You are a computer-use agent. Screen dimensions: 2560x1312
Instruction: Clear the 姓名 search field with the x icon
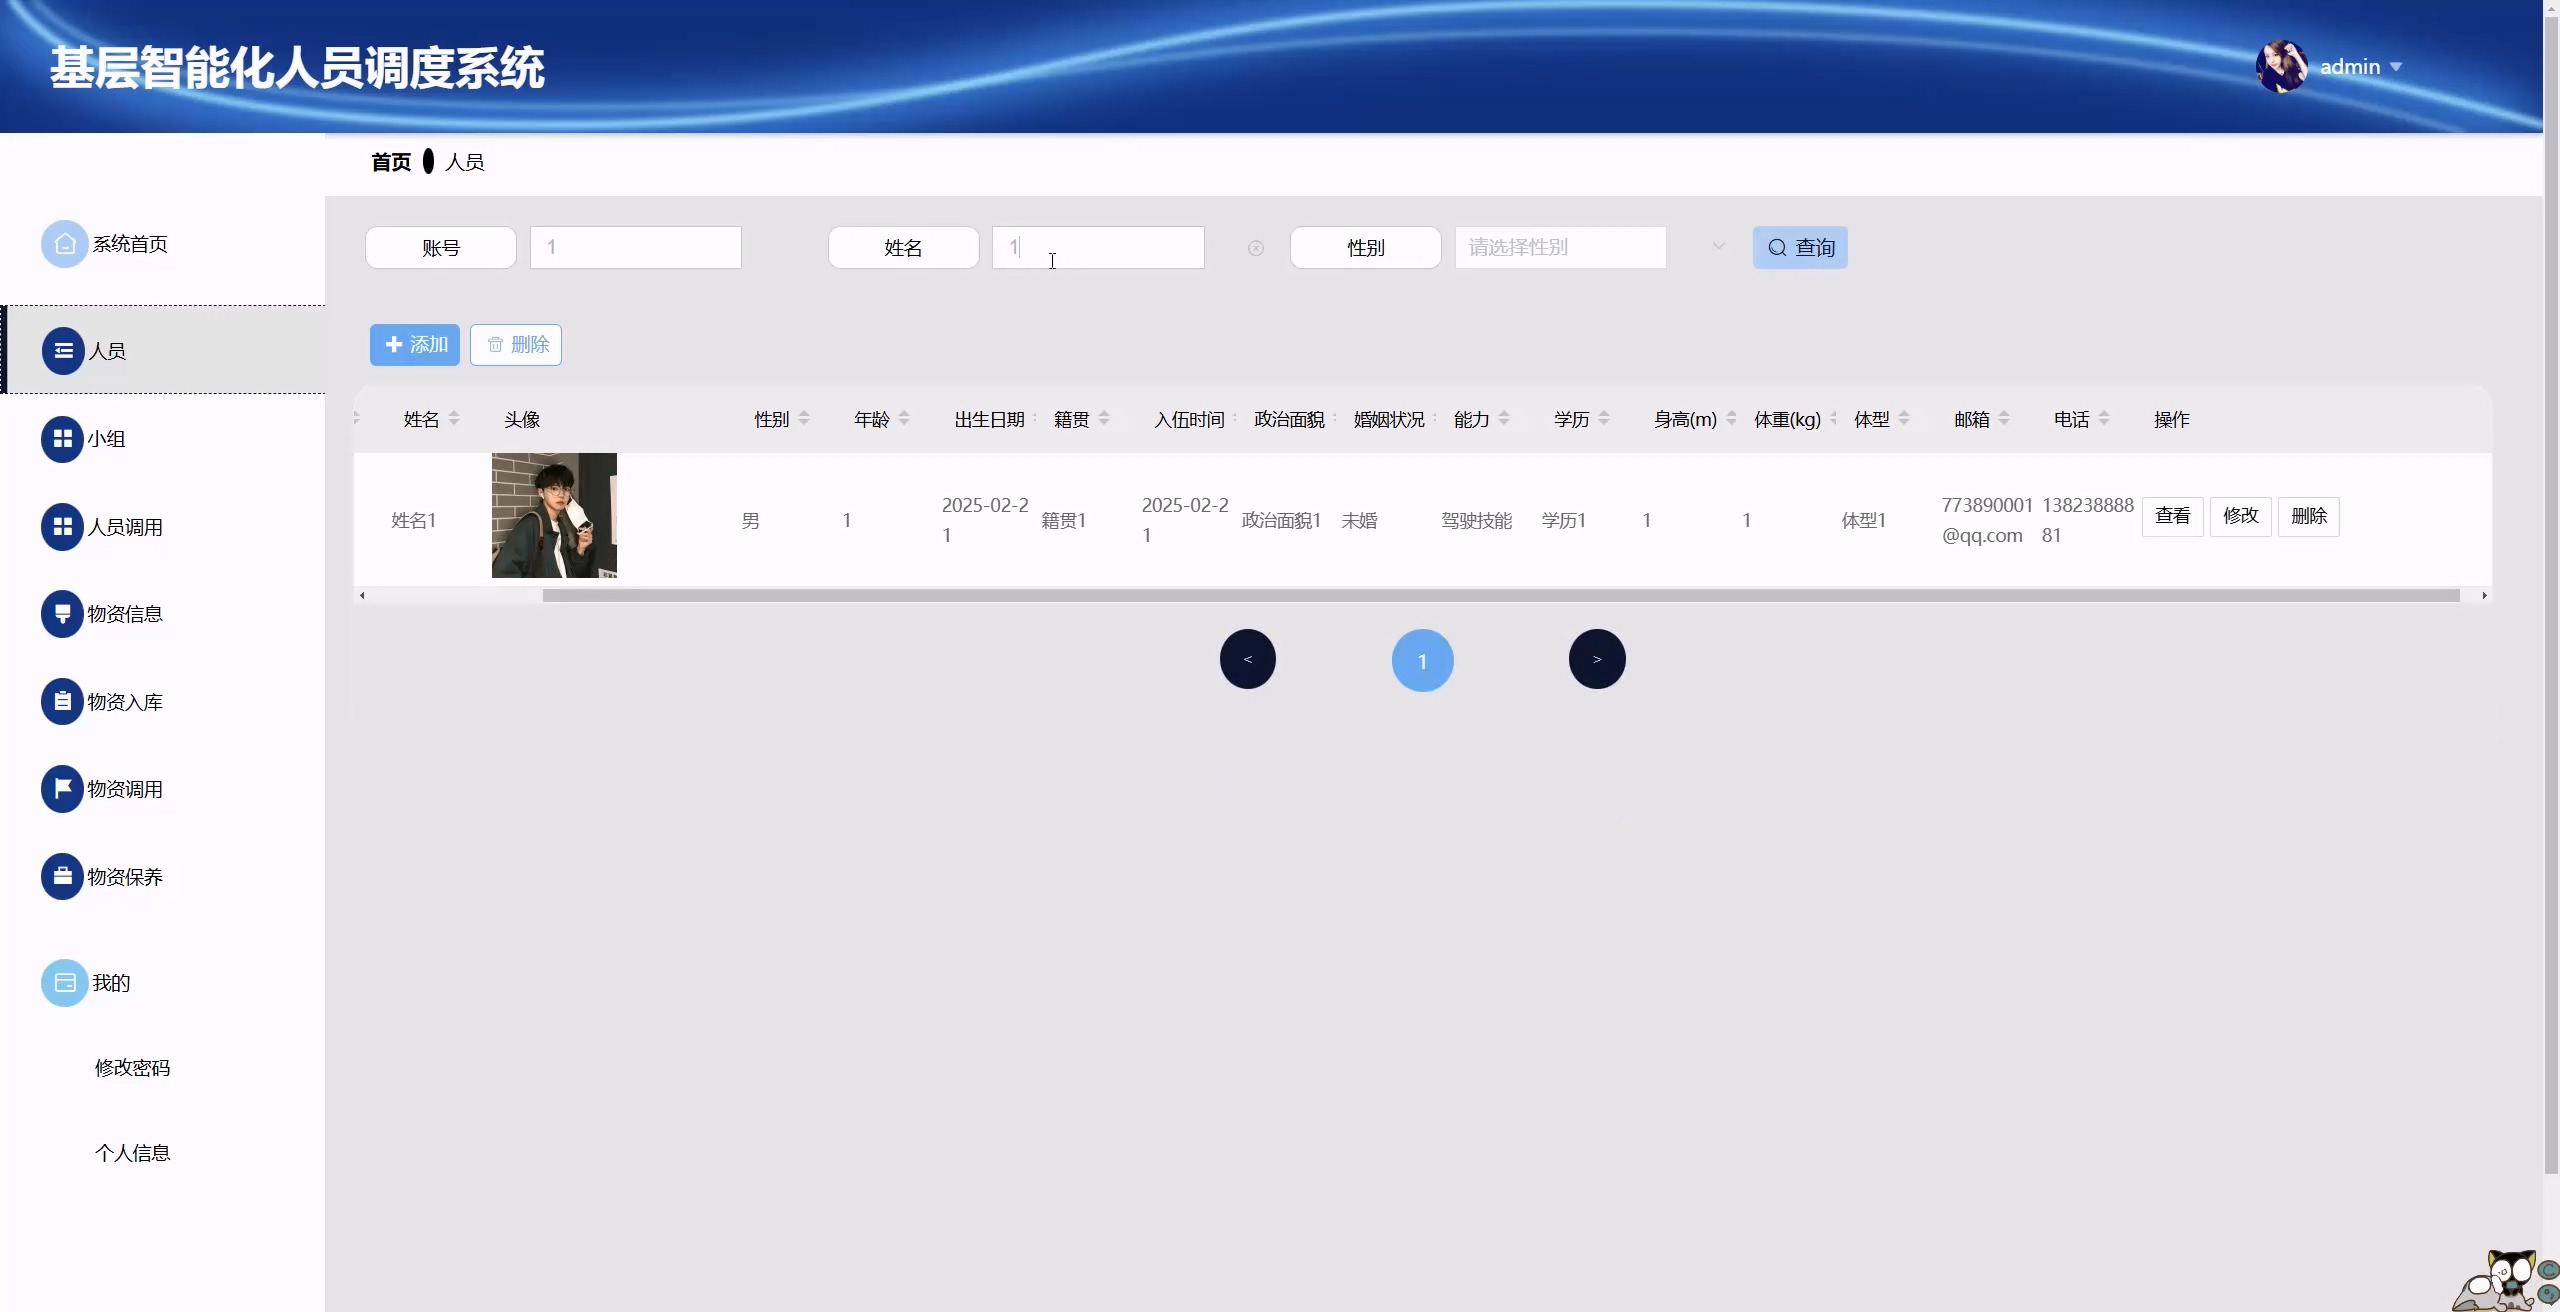pyautogui.click(x=1256, y=248)
